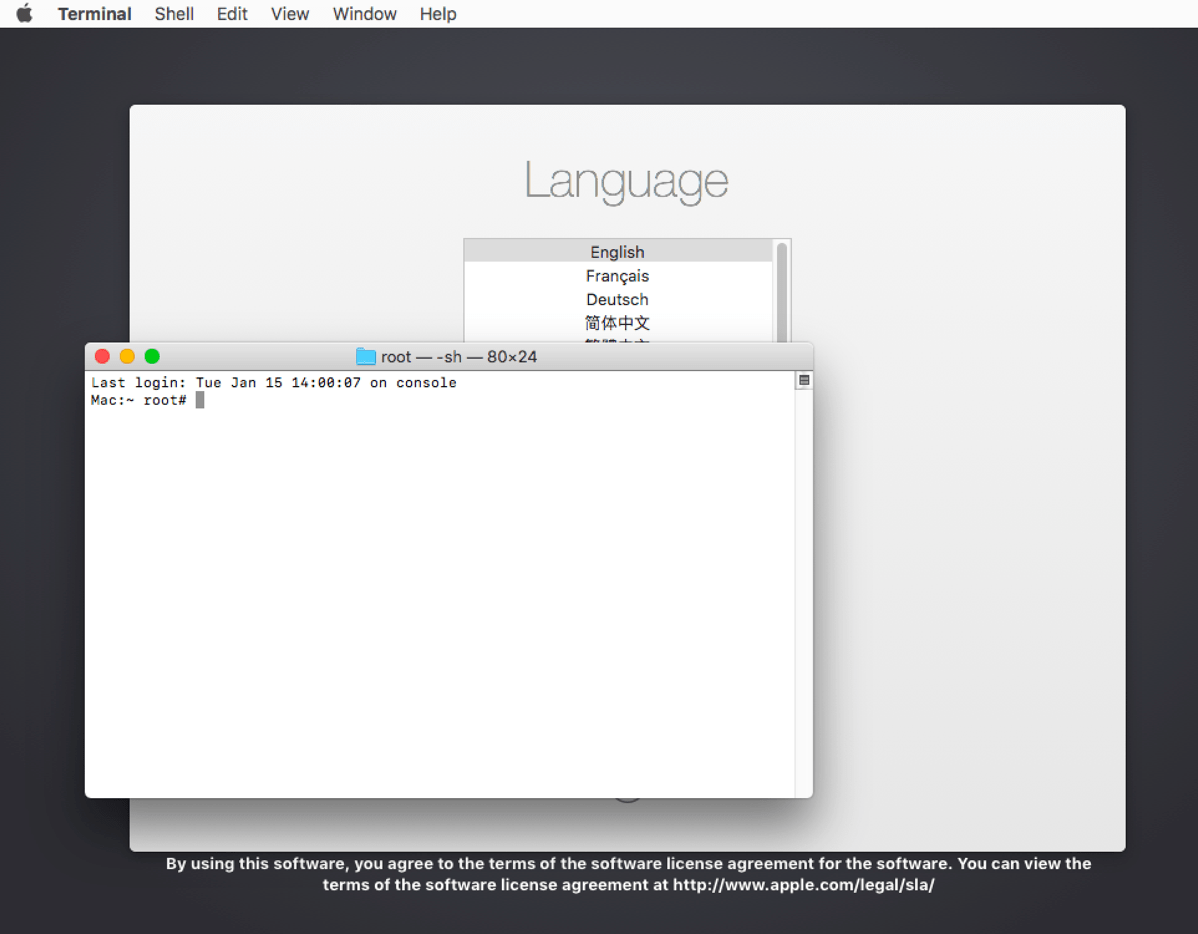Select English in the language list
Viewport: 1198px width, 934px height.
[x=617, y=251]
